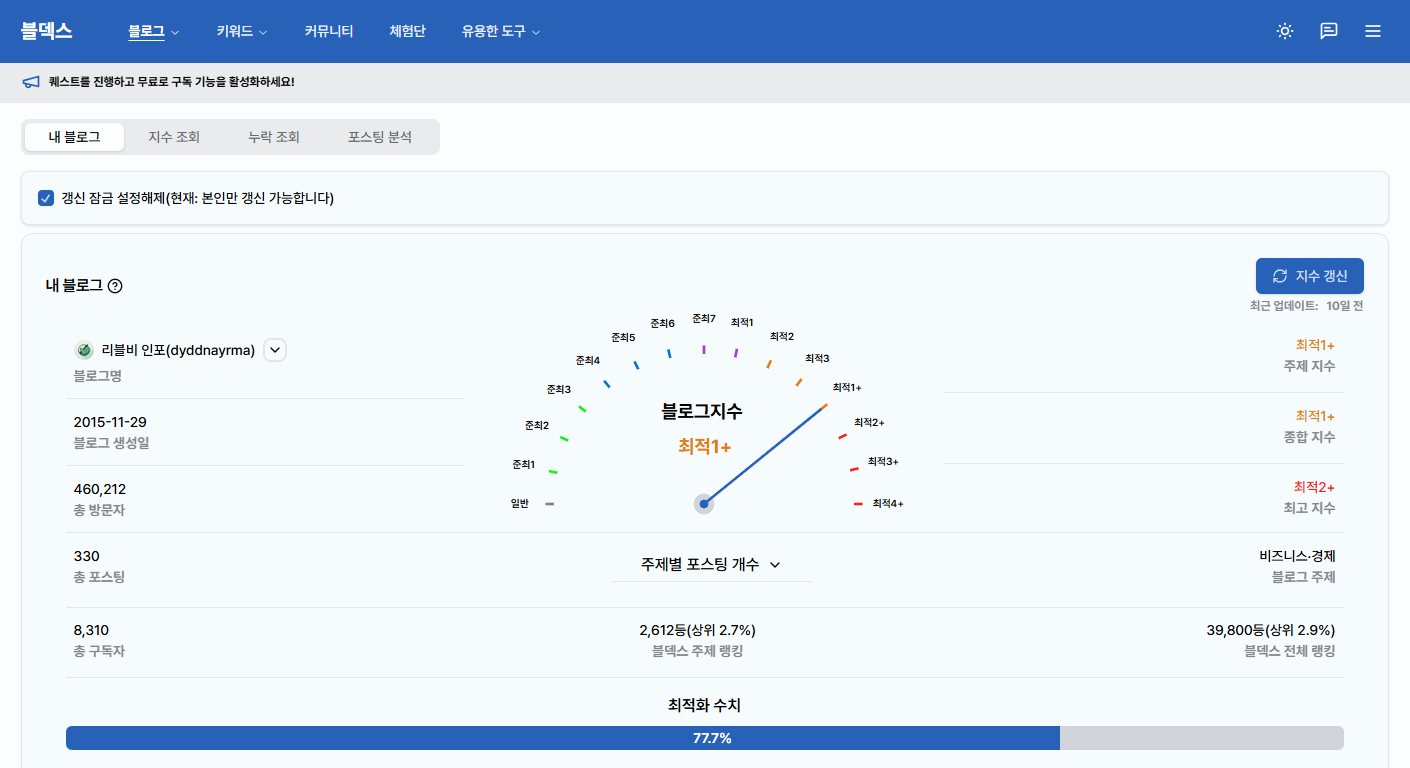Expand the blog name selector chevron

click(x=274, y=349)
